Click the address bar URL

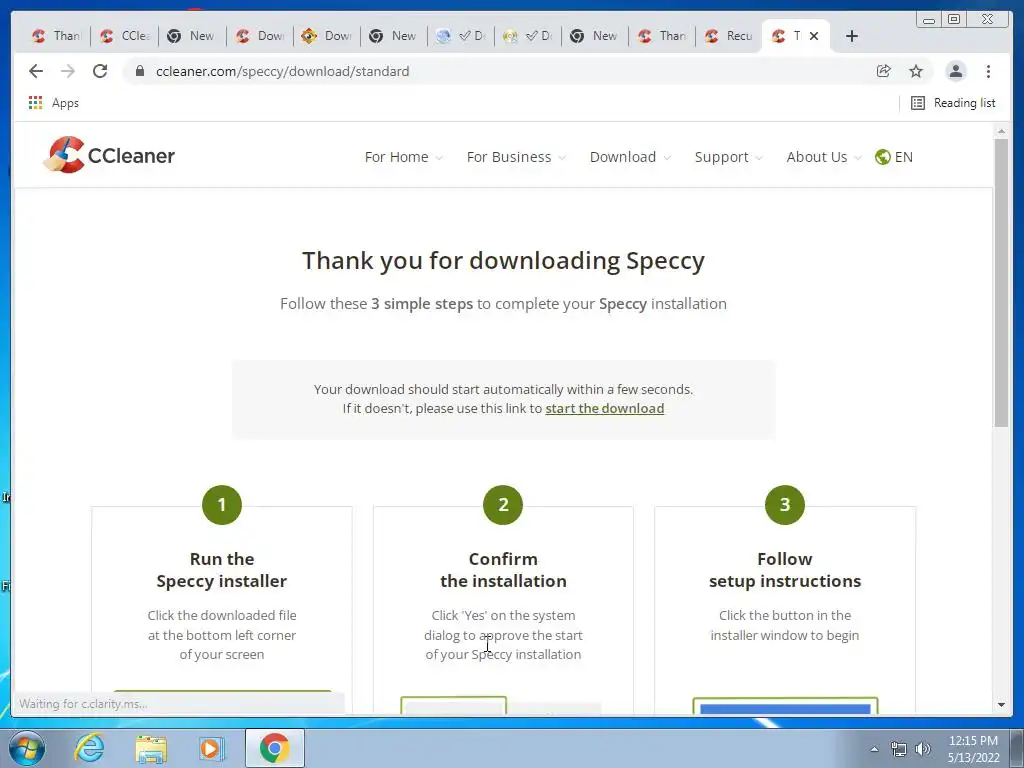pyautogui.click(x=283, y=71)
